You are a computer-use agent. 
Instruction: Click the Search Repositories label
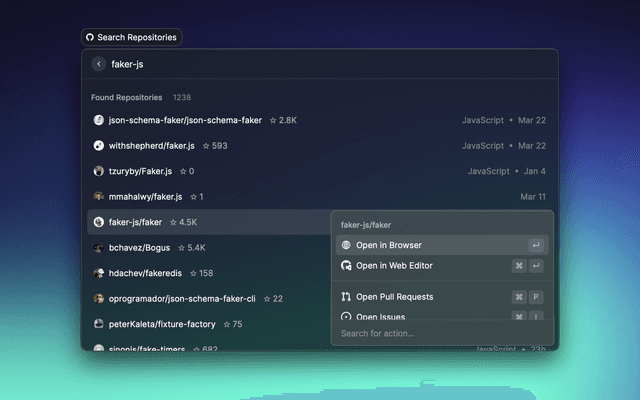click(x=137, y=37)
